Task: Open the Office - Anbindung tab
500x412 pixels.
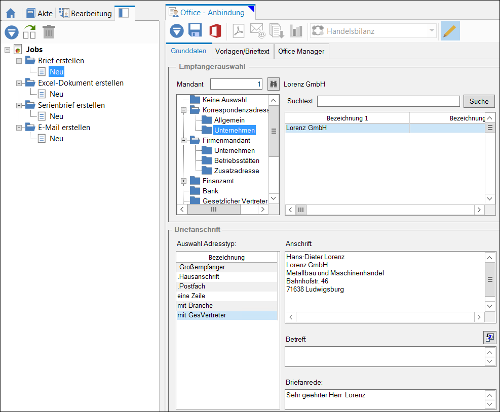Action: (x=211, y=13)
